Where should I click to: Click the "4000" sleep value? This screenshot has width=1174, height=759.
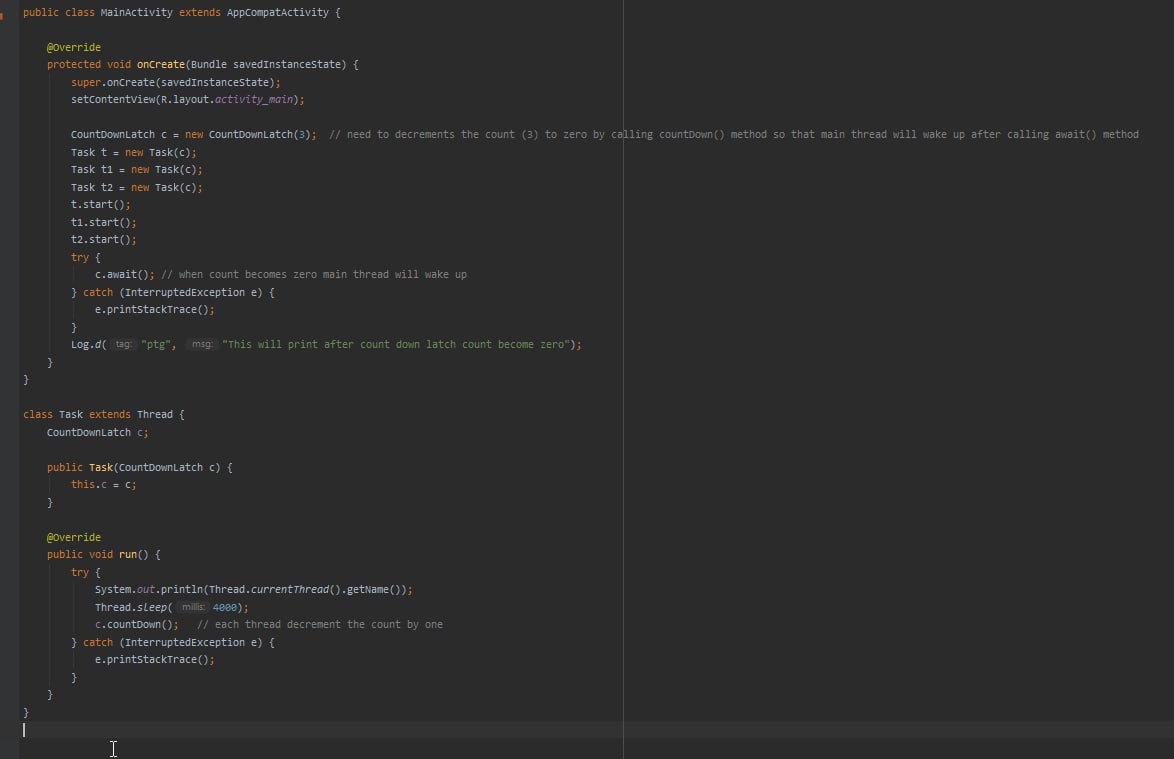tap(225, 608)
